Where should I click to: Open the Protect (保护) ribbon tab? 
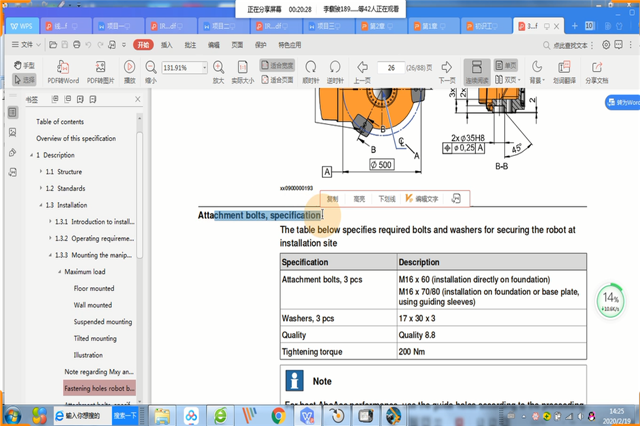click(x=258, y=45)
